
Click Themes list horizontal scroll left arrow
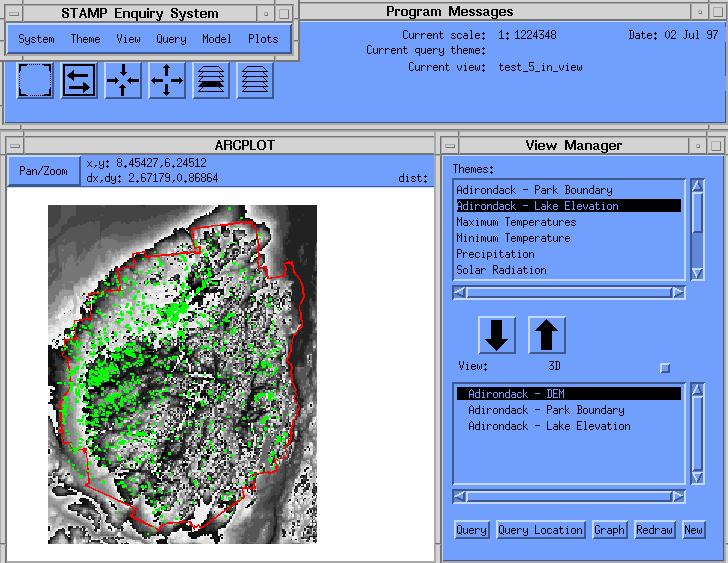pyautogui.click(x=459, y=292)
